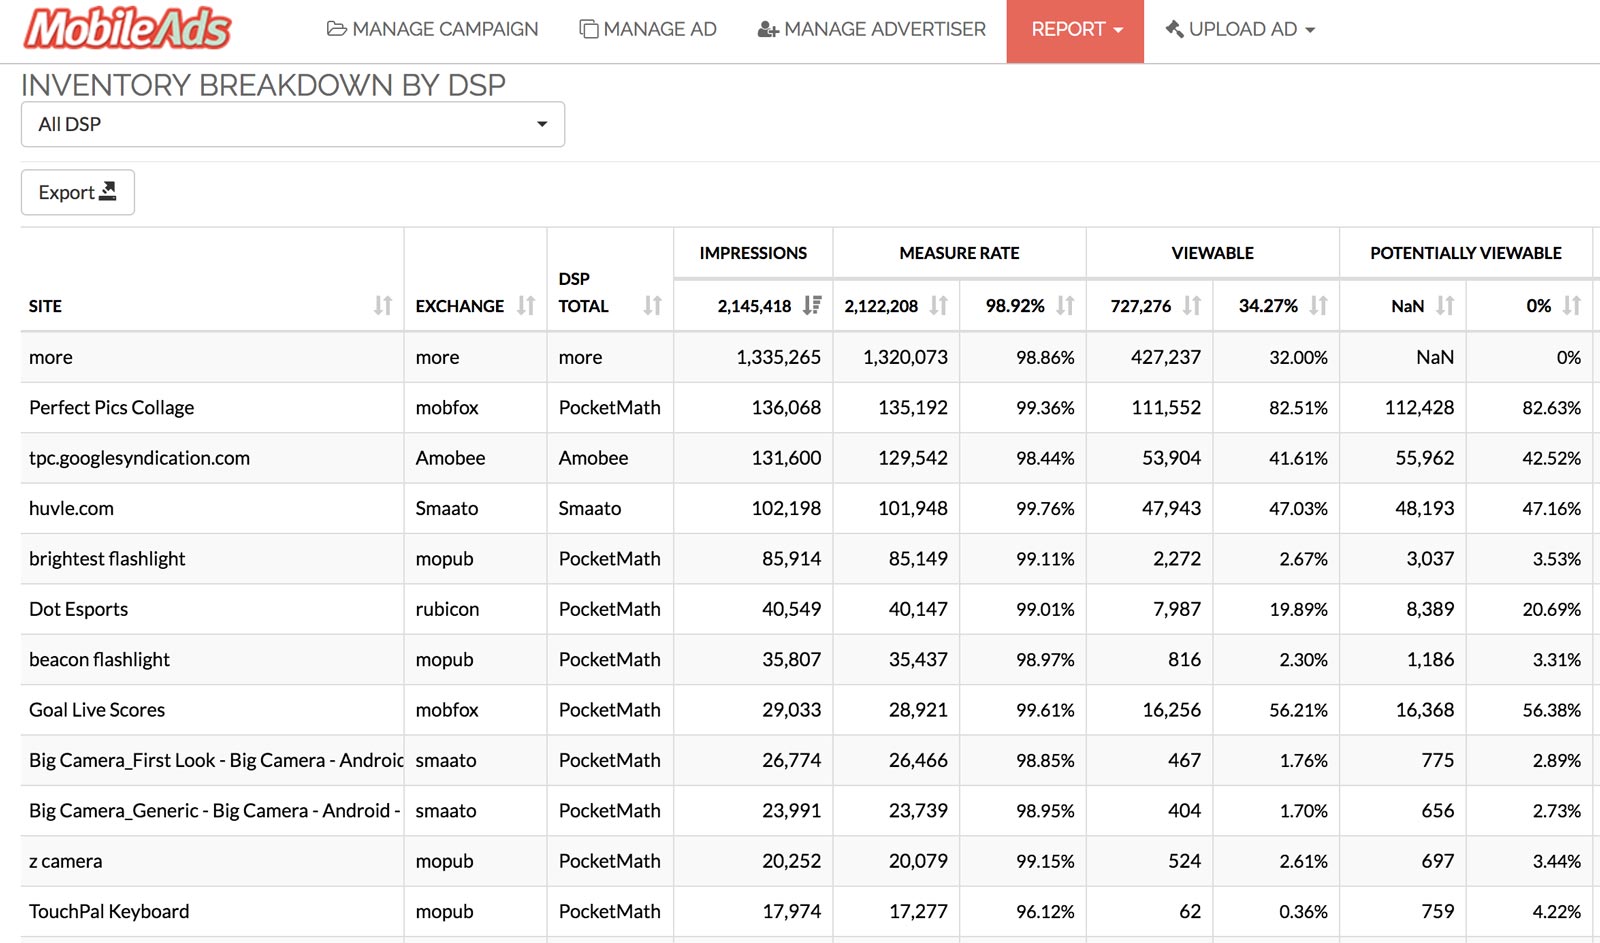1600x943 pixels.
Task: Sort table by the SITE column icon
Action: pyautogui.click(x=383, y=306)
